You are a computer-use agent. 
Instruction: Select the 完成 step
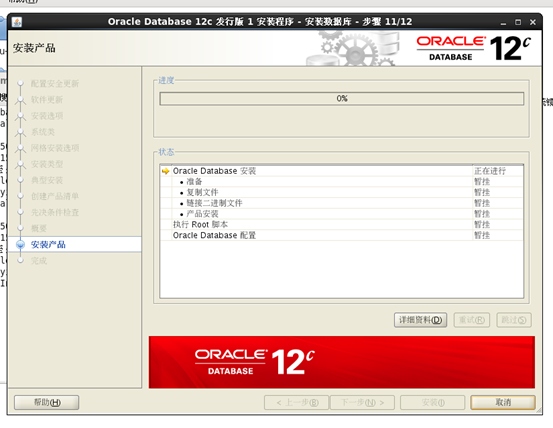(x=38, y=261)
